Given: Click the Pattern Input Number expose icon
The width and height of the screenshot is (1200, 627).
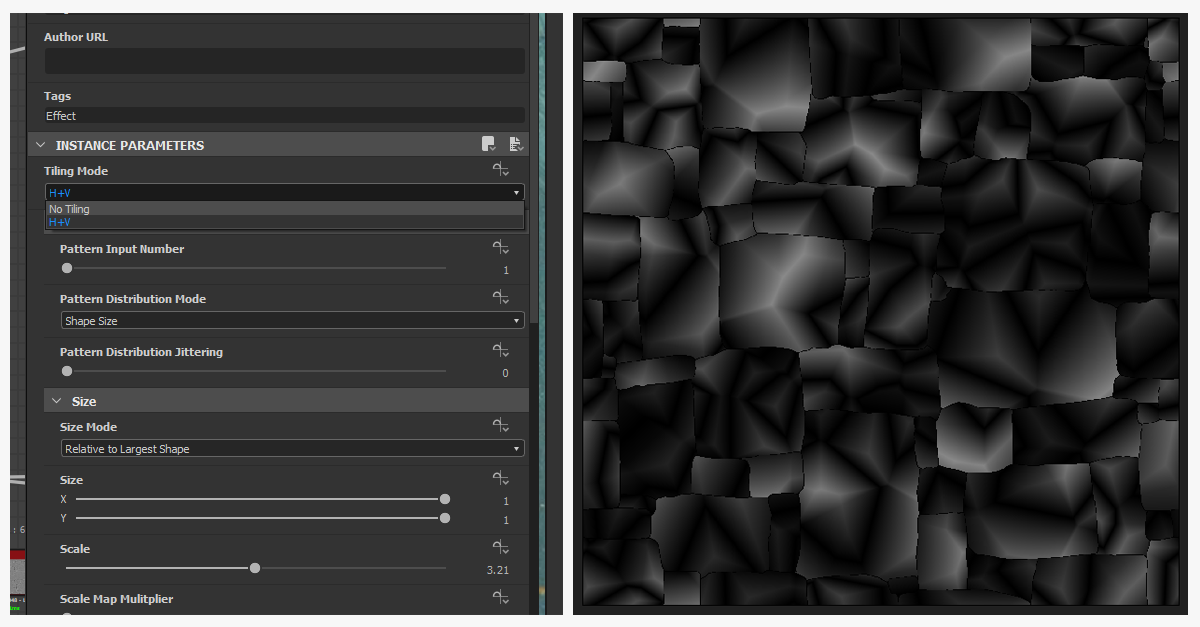Looking at the screenshot, I should tap(501, 248).
